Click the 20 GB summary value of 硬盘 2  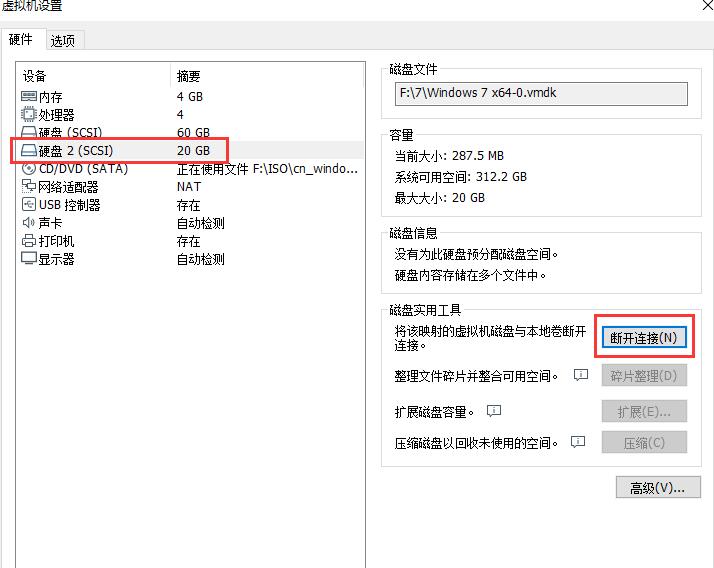tap(194, 151)
